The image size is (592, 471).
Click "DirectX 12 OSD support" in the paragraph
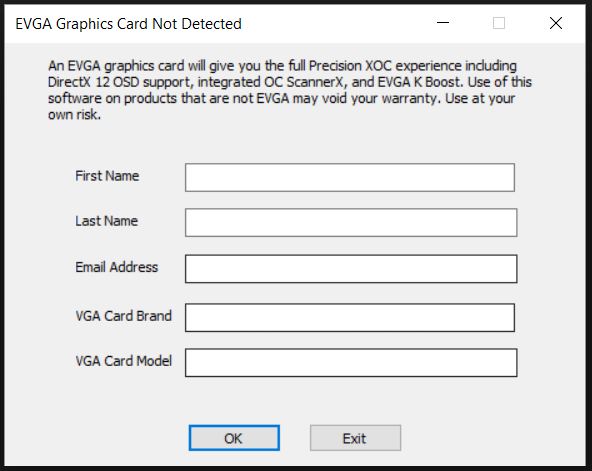pyautogui.click(x=120, y=82)
